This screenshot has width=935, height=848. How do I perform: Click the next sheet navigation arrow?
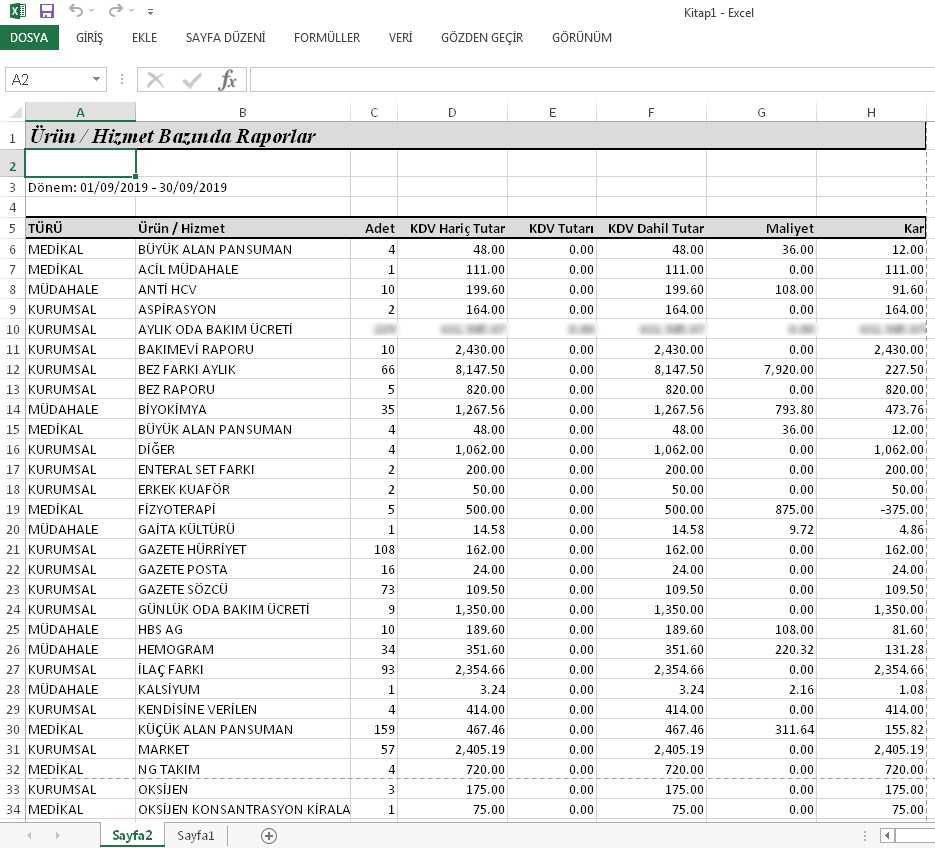coord(57,835)
